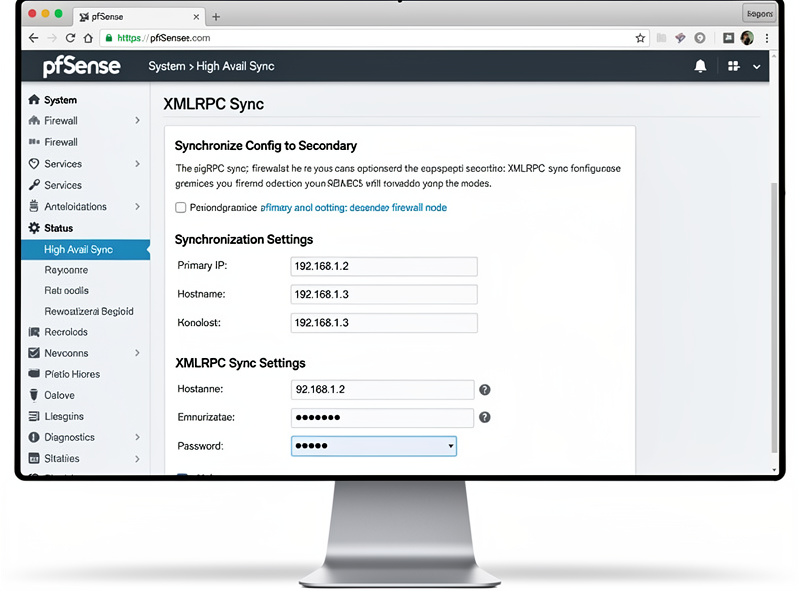Select the pfSense browser tab
This screenshot has height=592, width=800.
pos(139,16)
